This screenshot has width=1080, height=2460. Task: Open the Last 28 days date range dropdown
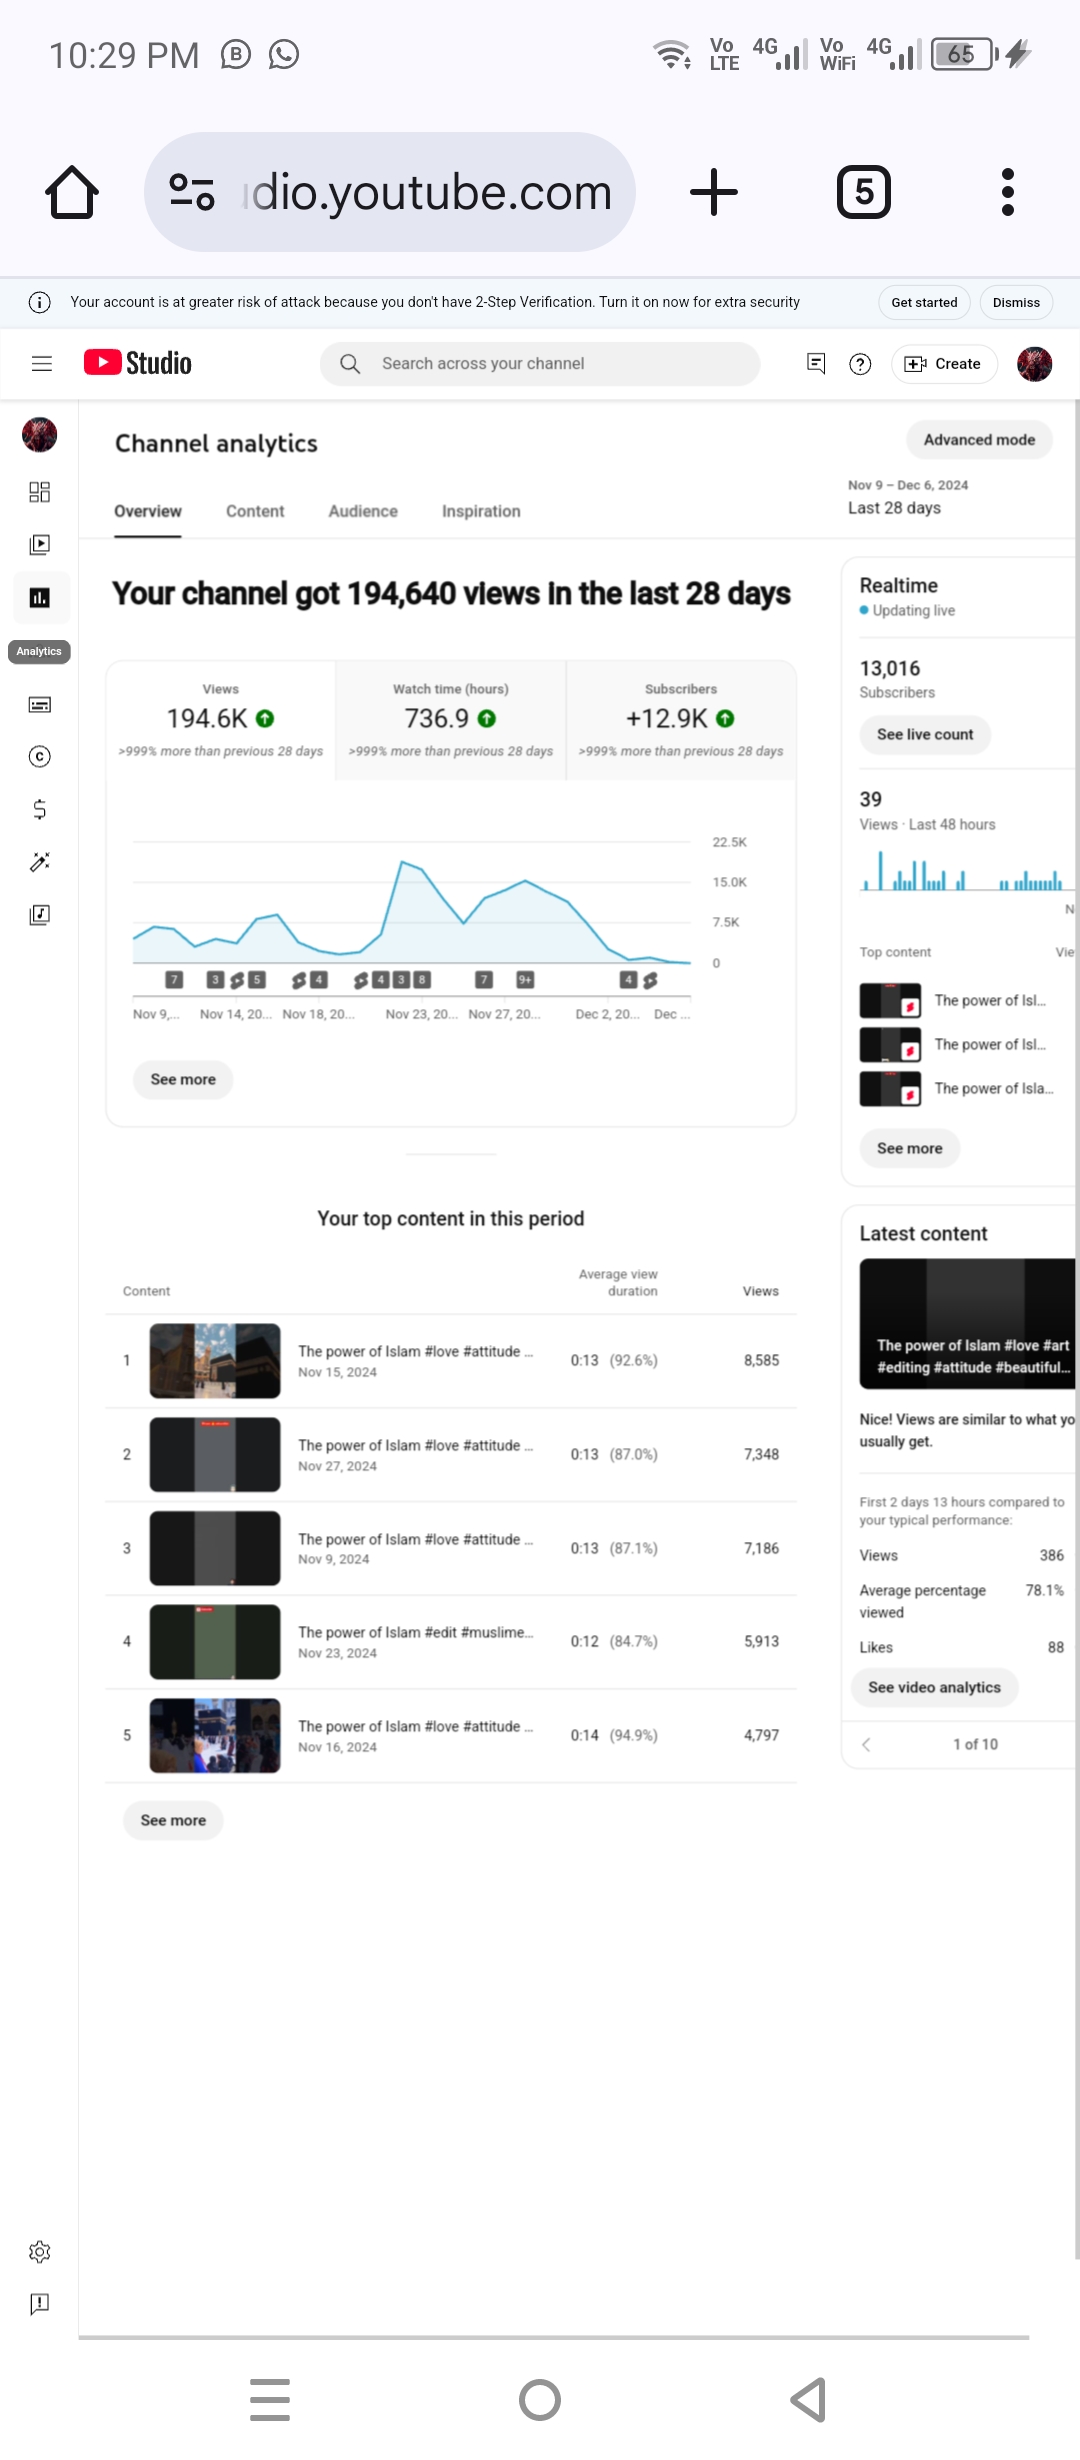[908, 497]
